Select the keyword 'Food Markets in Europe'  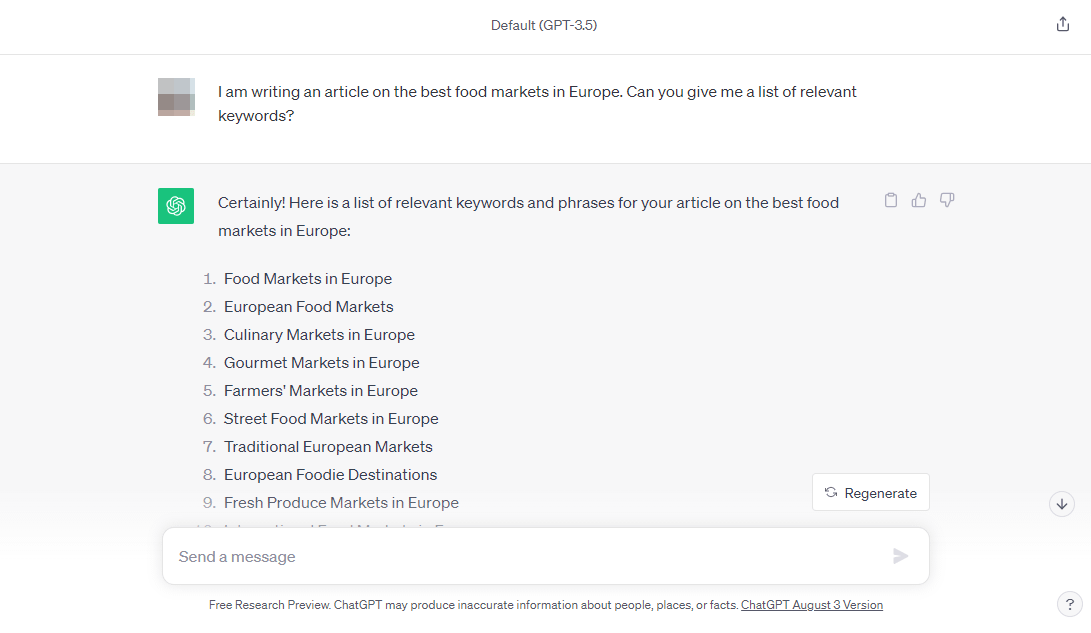click(307, 278)
